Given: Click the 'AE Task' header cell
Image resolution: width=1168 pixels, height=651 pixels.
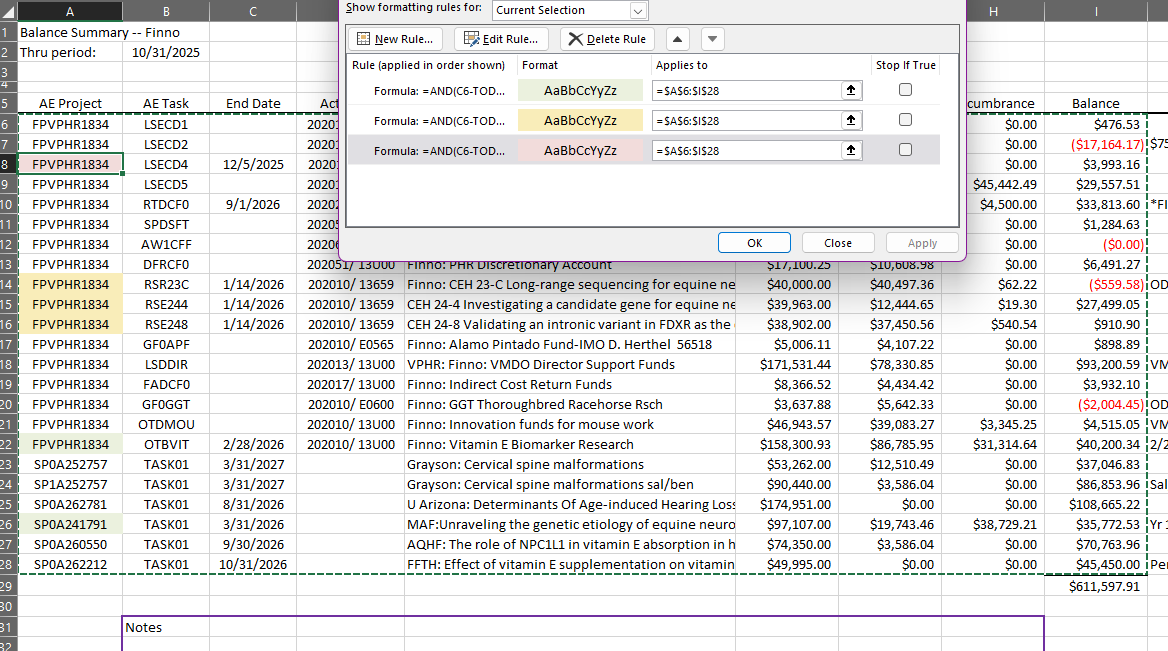Looking at the screenshot, I should pyautogui.click(x=166, y=104).
